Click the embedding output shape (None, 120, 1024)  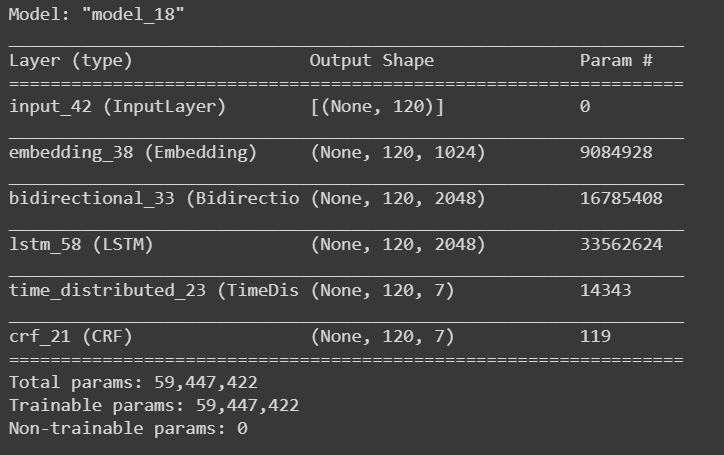click(x=398, y=153)
